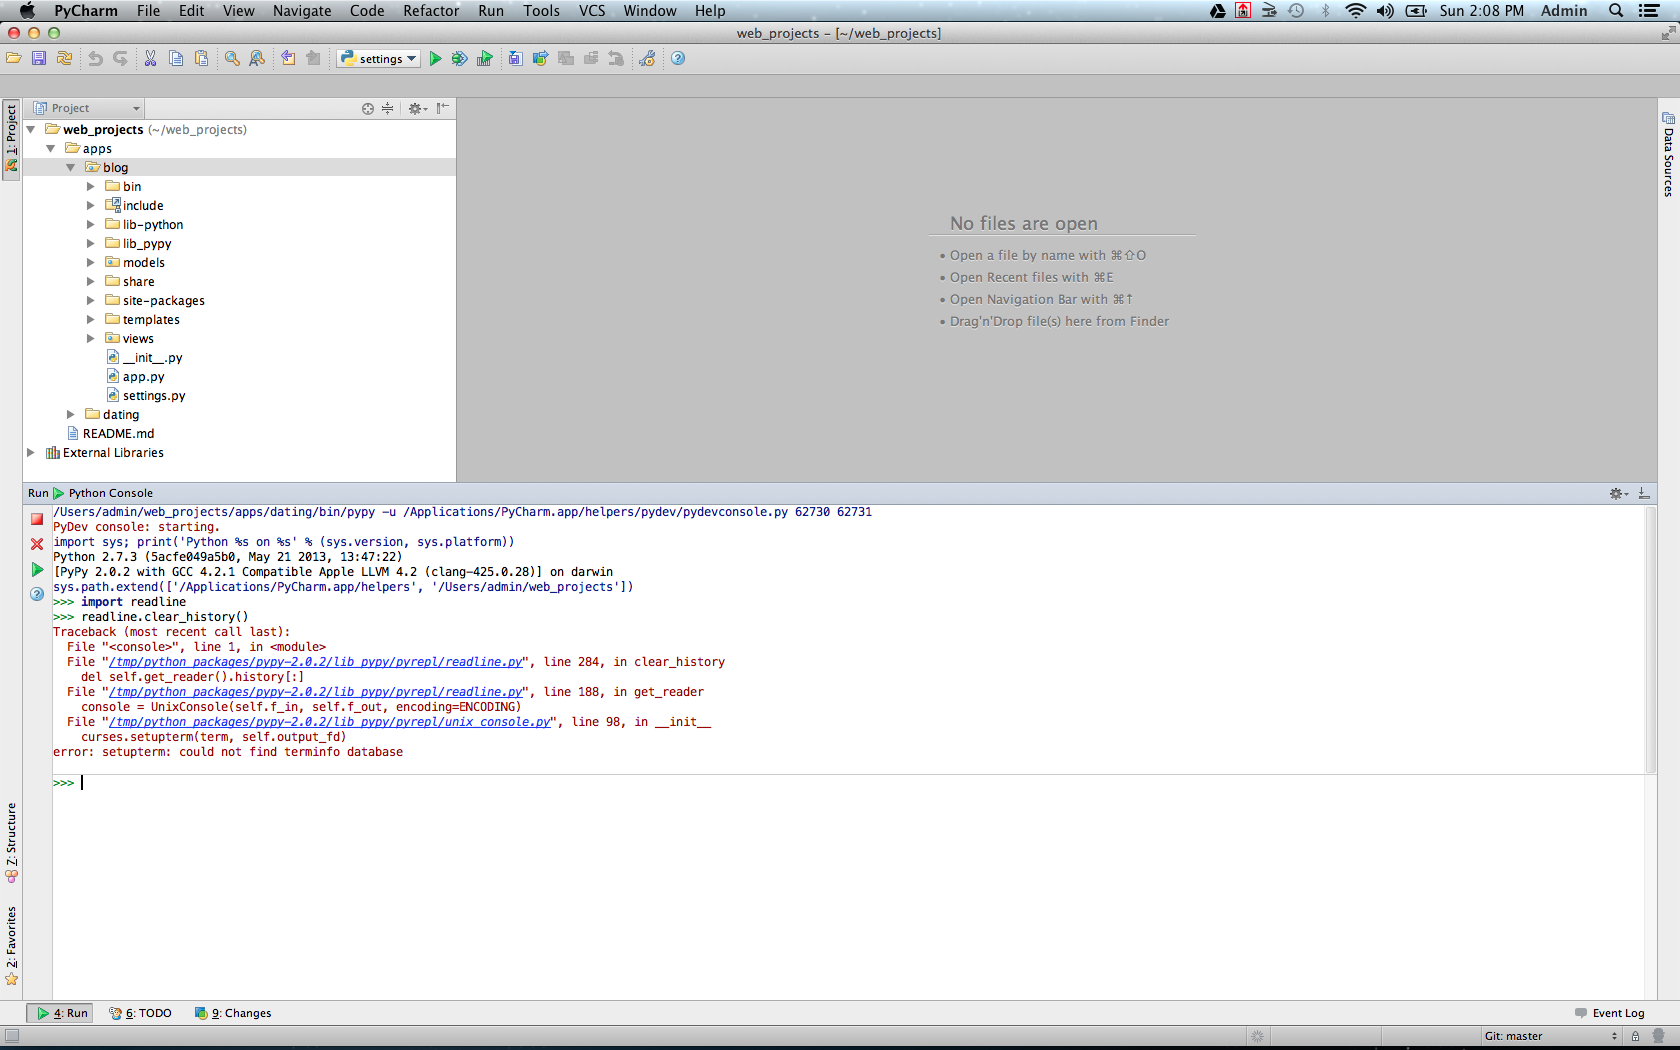Open the Debug tool in the toolbar

[459, 58]
